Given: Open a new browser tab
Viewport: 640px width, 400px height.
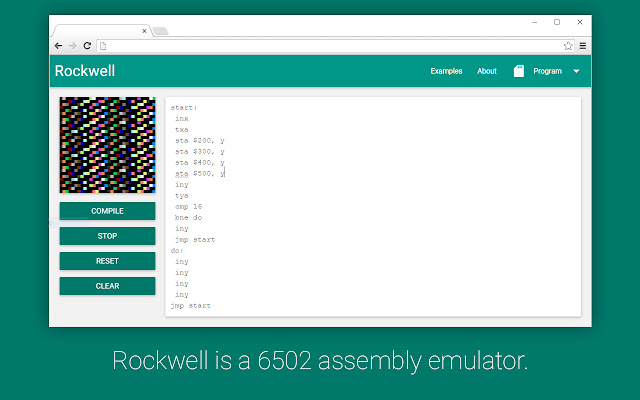Looking at the screenshot, I should (160, 31).
